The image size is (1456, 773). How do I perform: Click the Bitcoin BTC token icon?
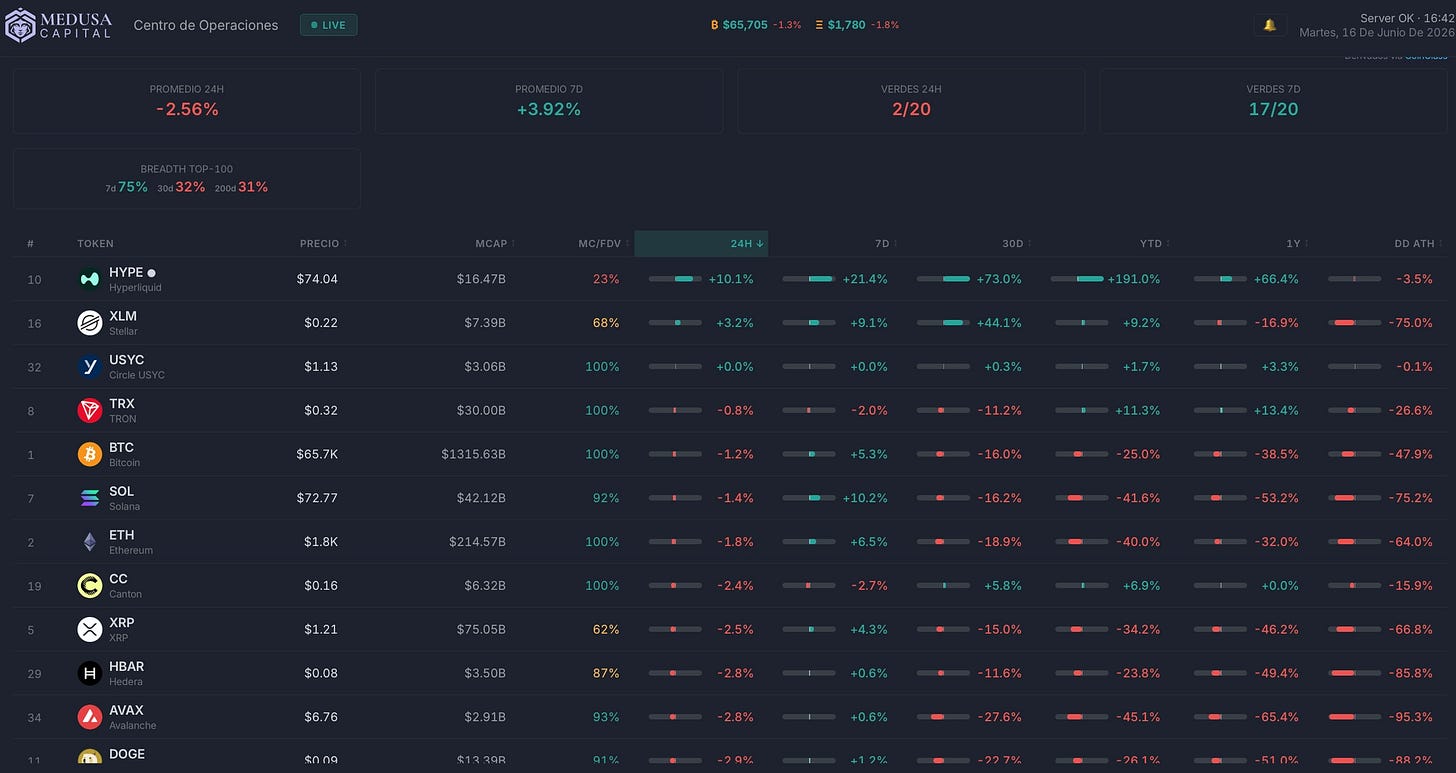tap(90, 454)
